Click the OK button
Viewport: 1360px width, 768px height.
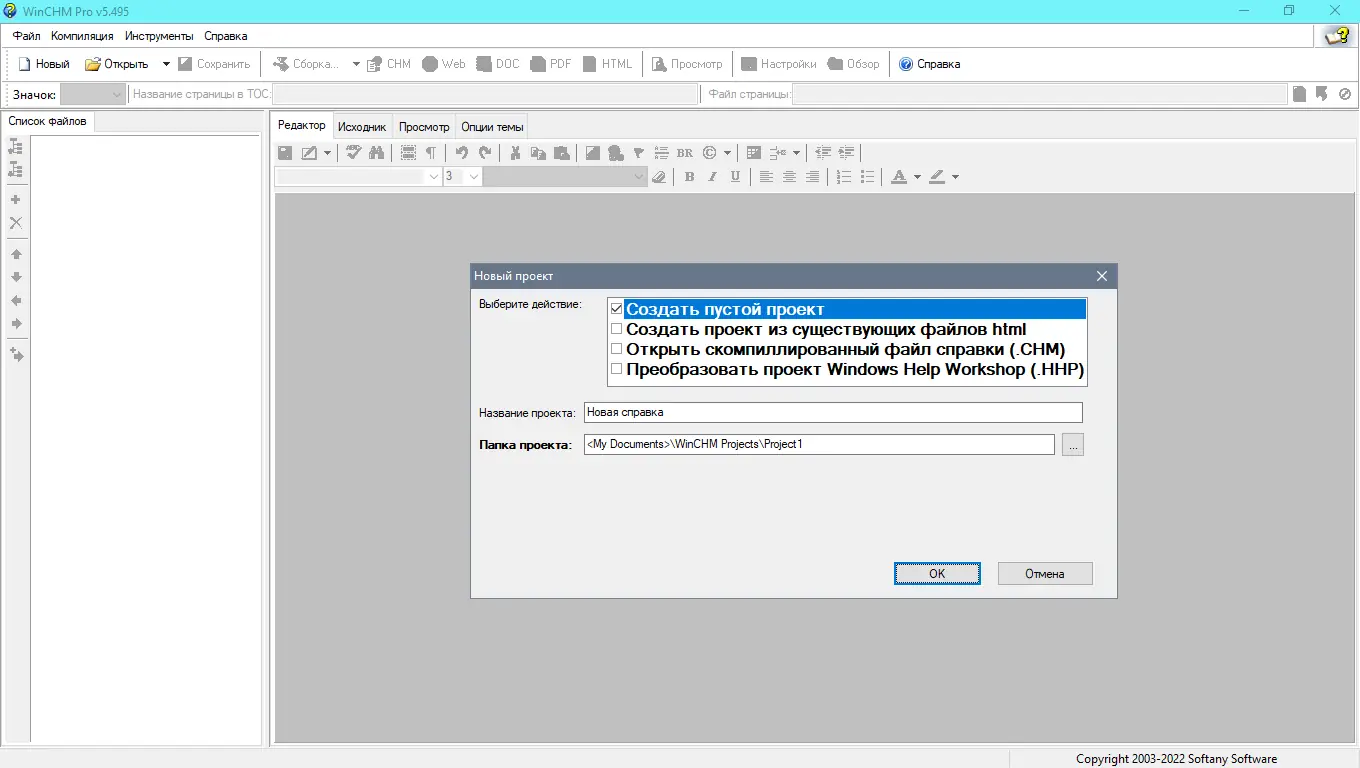coord(937,574)
